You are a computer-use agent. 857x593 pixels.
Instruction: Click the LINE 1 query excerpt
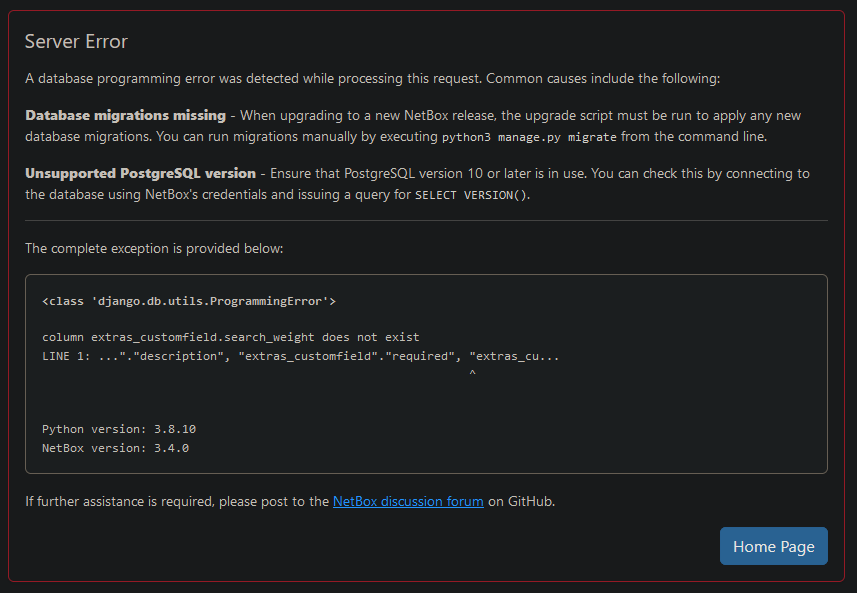point(301,356)
